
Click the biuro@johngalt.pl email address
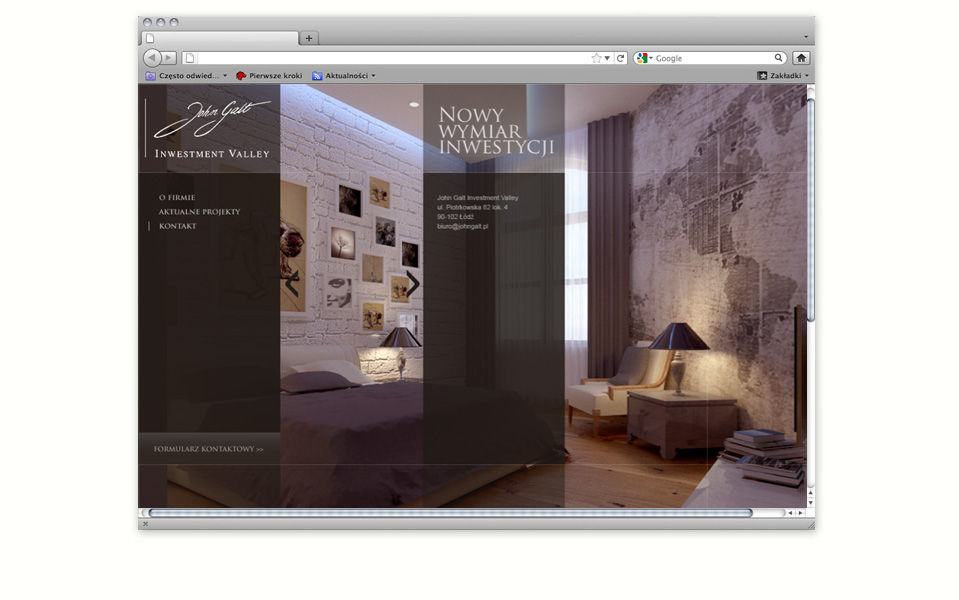tap(462, 226)
